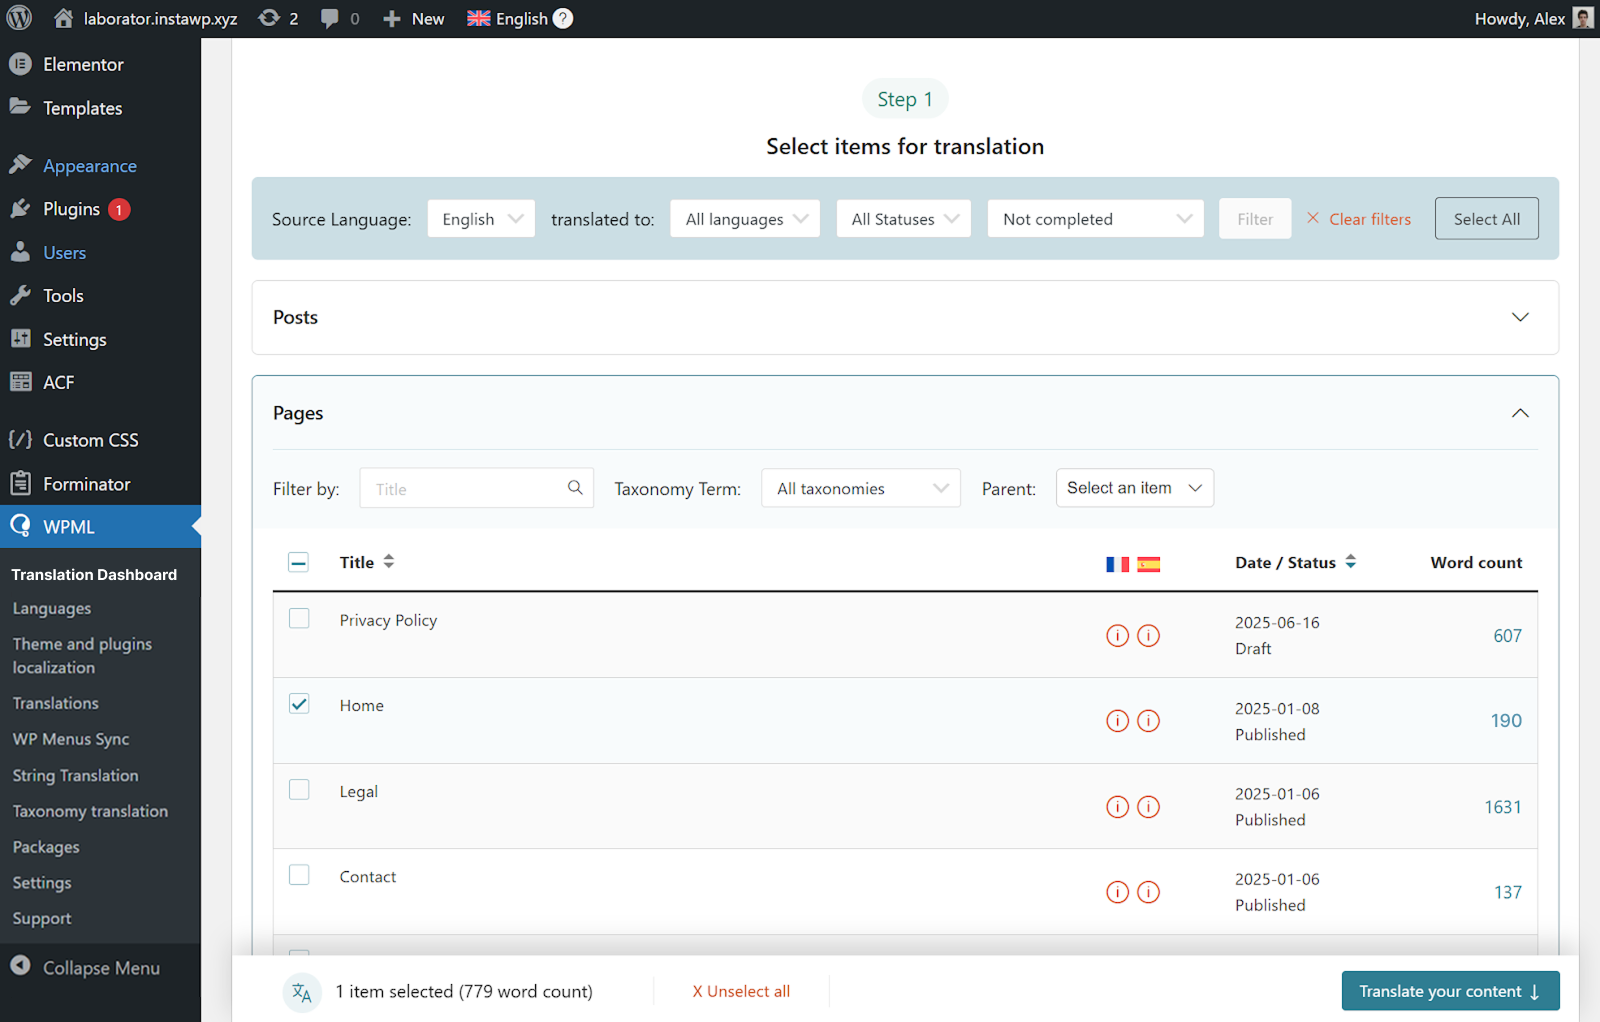Open the comments bubble icon
Image resolution: width=1600 pixels, height=1022 pixels.
(x=330, y=18)
